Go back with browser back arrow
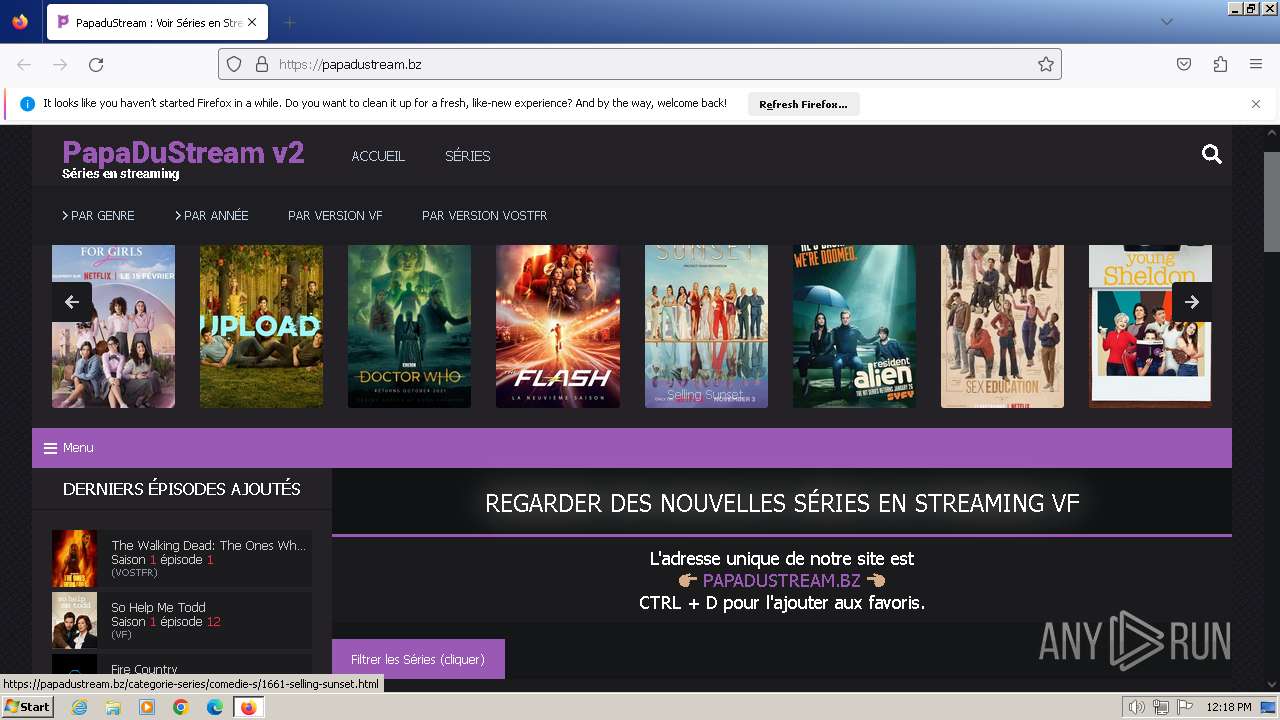This screenshot has height=720, width=1280. pos(24,64)
